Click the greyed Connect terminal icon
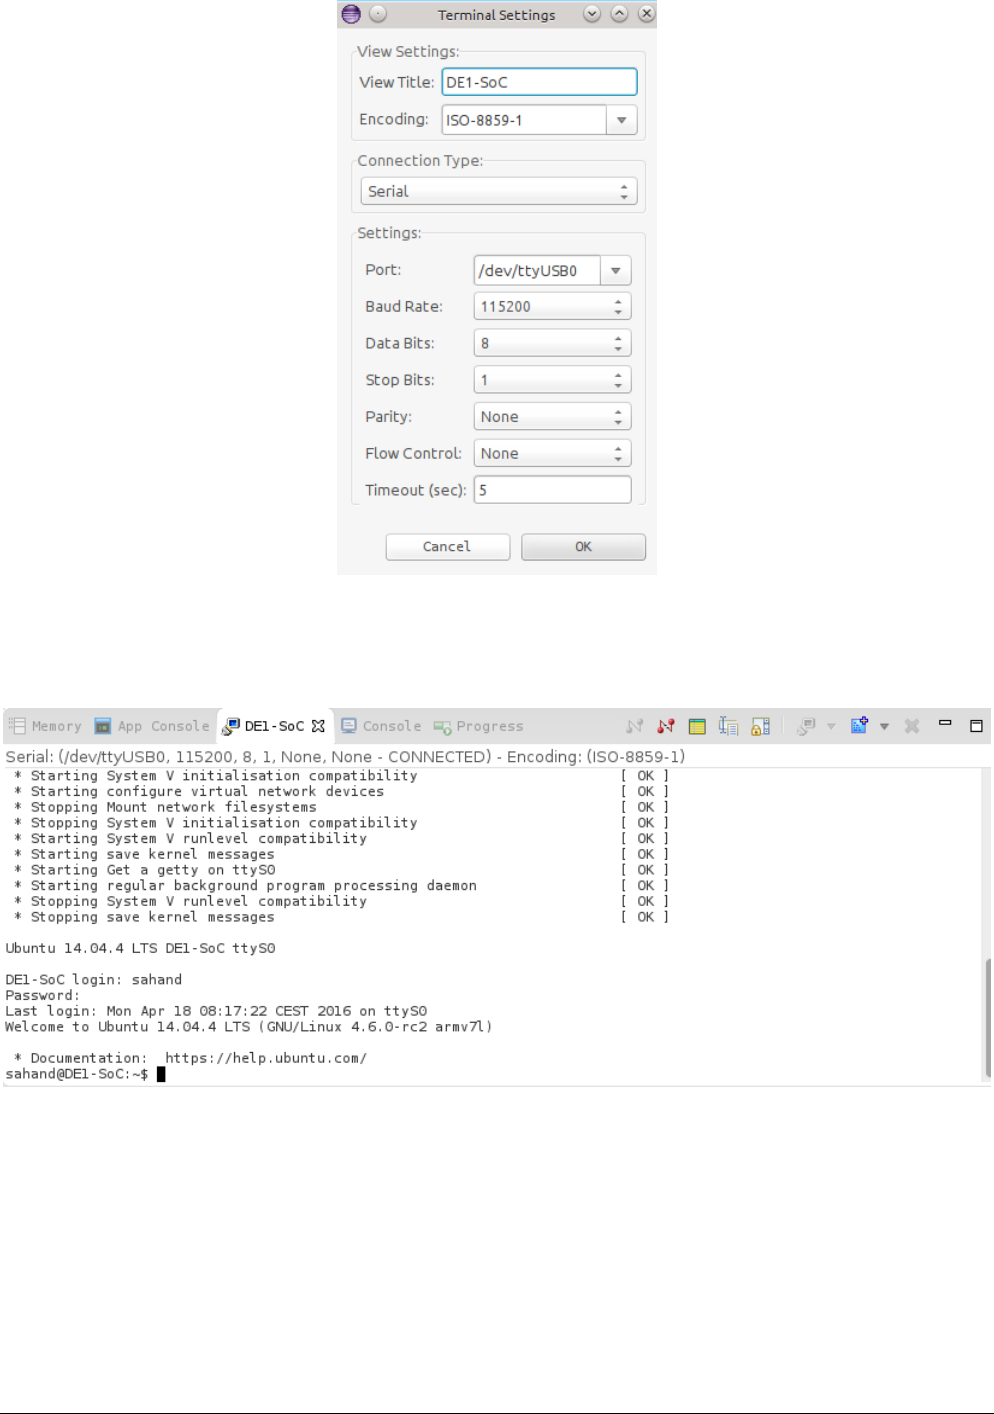The height and width of the screenshot is (1414, 994). point(634,726)
